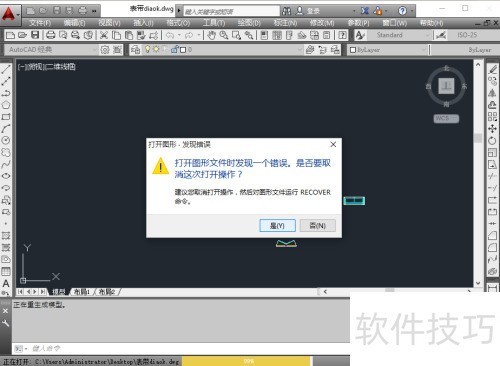Viewport: 500px width, 366px height.
Task: Toggle layer 0 lock icon
Action: [x=174, y=49]
